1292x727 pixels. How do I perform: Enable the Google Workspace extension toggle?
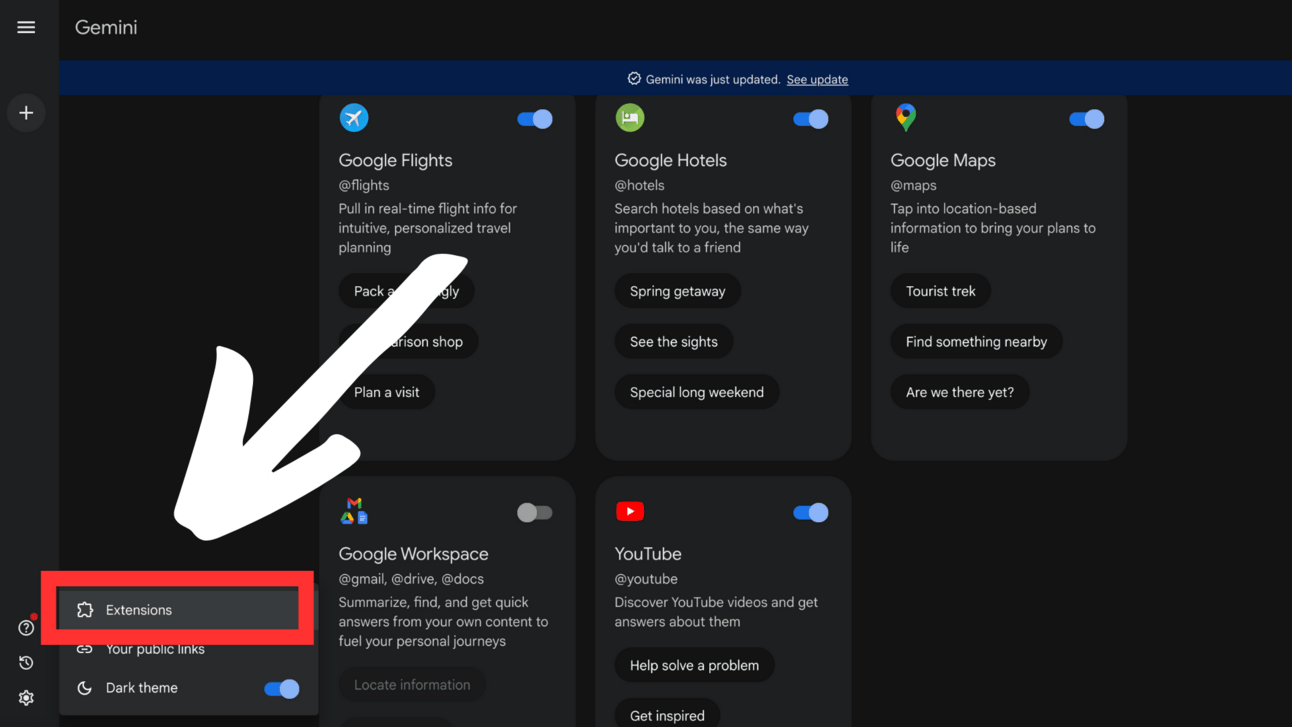(x=535, y=513)
